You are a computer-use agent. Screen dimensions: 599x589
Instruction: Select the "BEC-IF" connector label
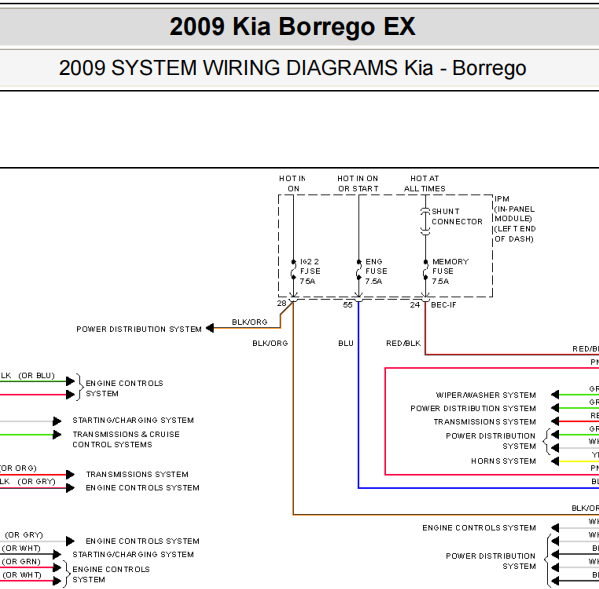pos(444,305)
